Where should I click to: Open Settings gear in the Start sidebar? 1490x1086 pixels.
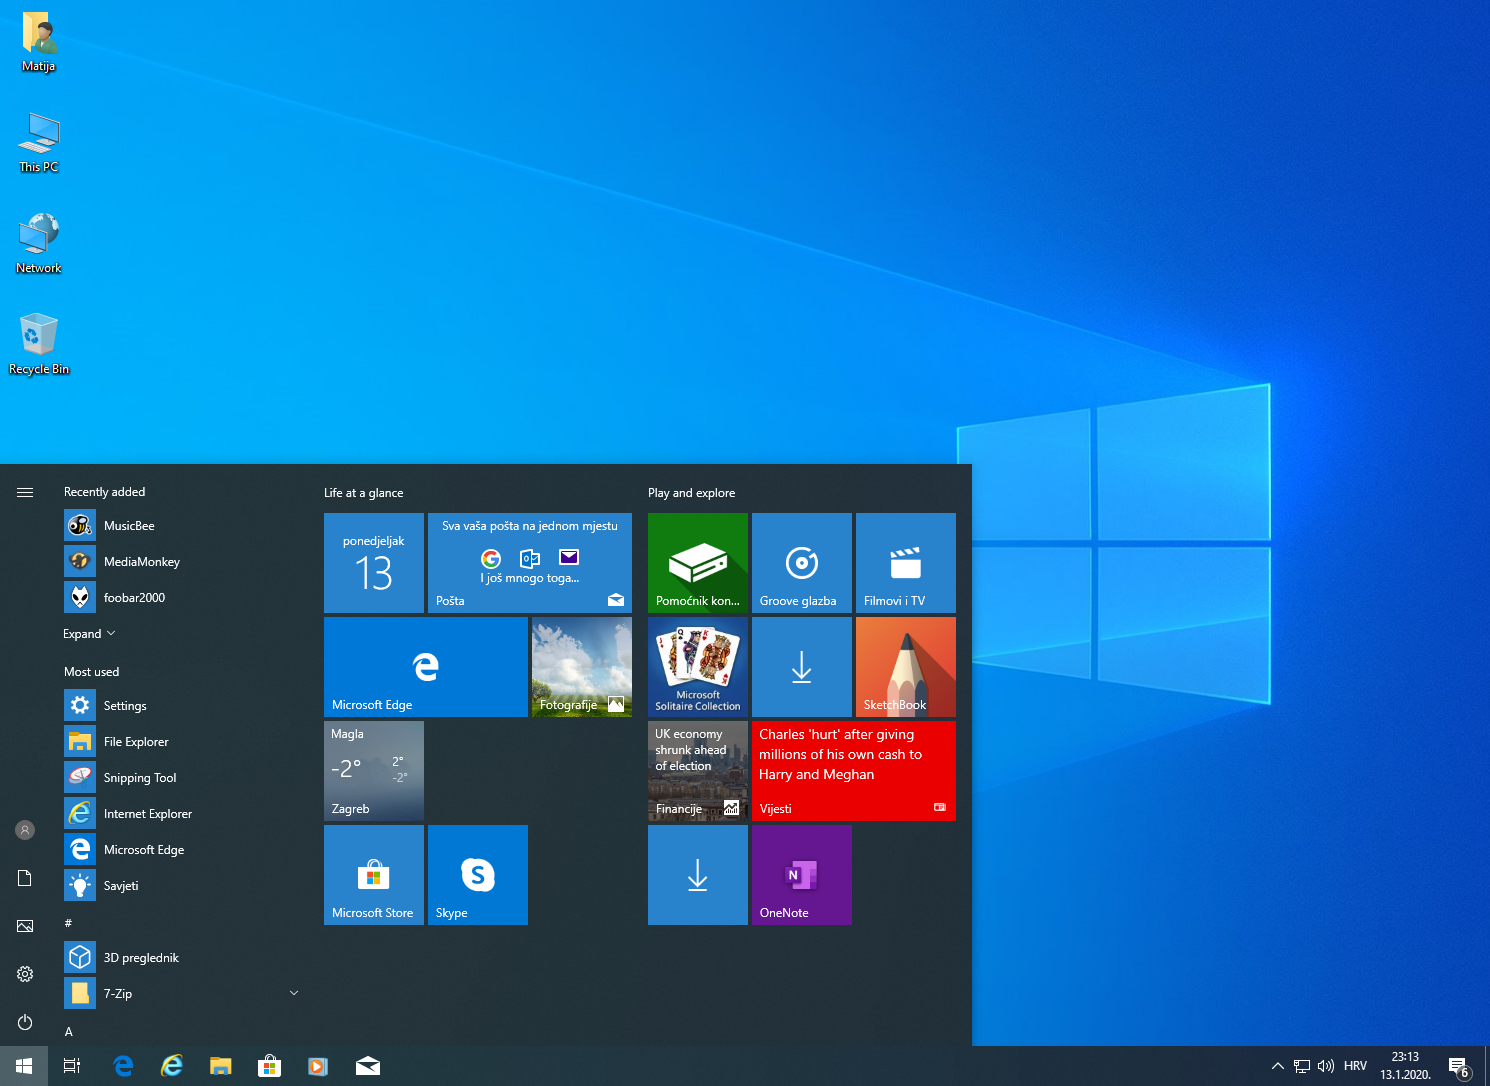point(25,974)
